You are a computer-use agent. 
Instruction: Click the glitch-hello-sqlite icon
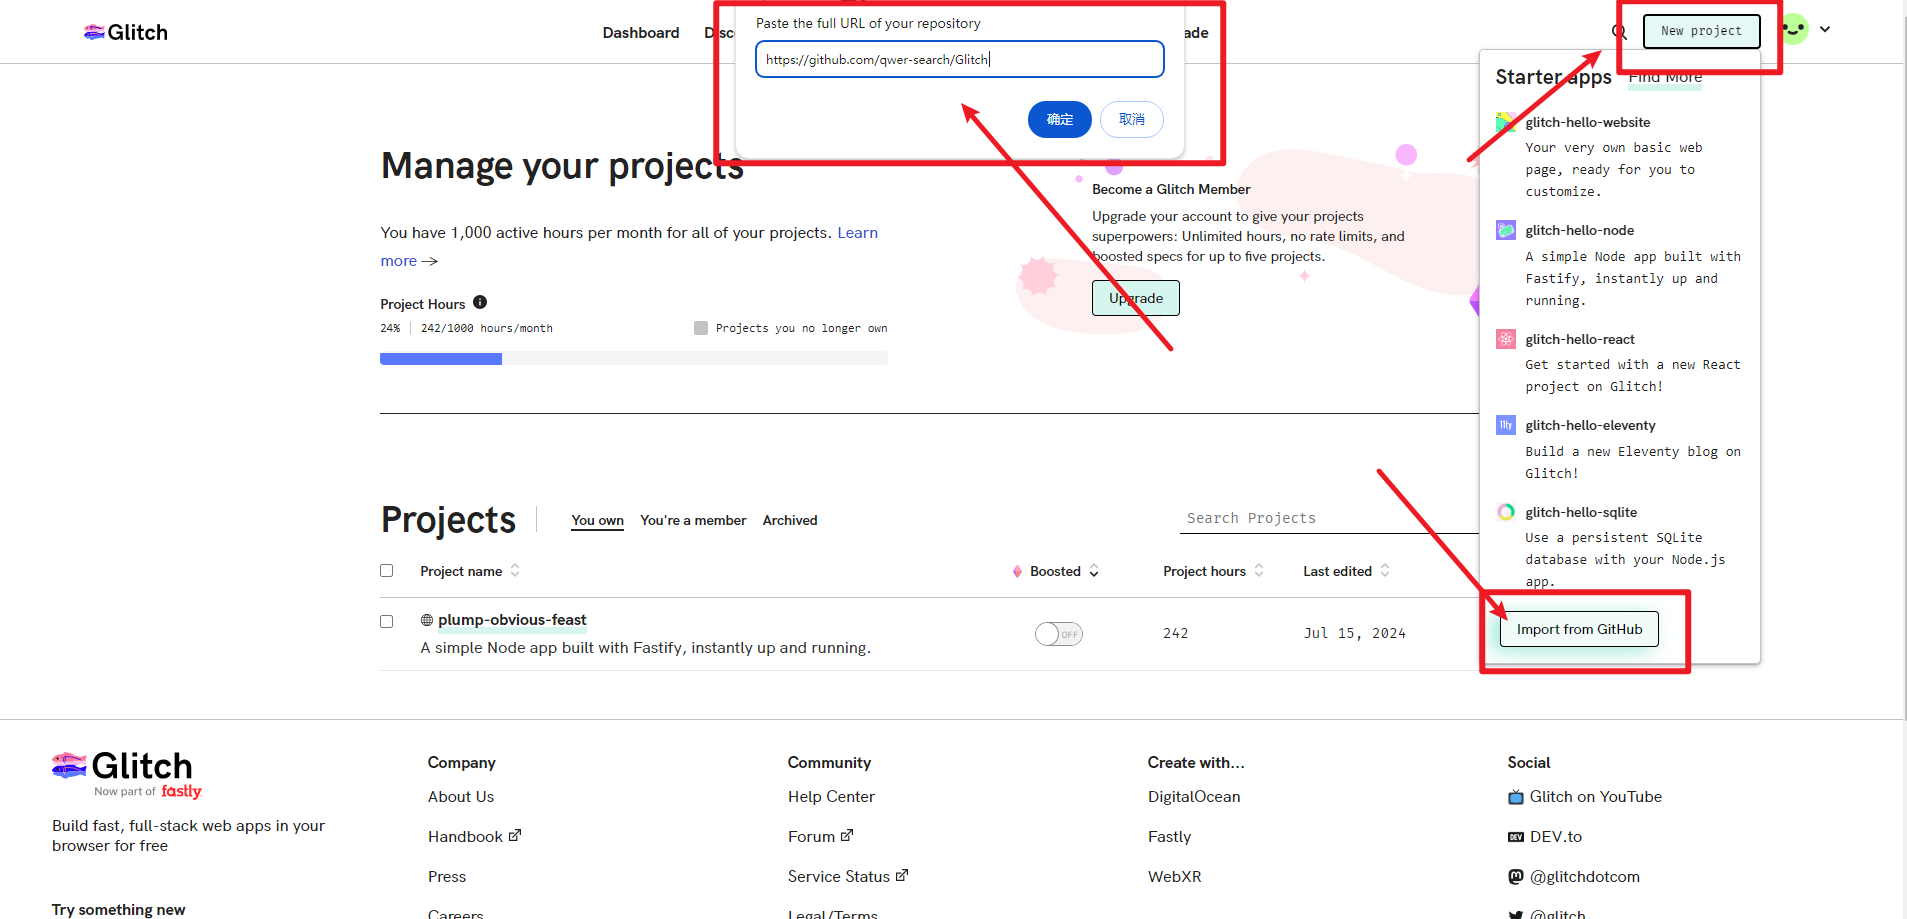[1505, 512]
